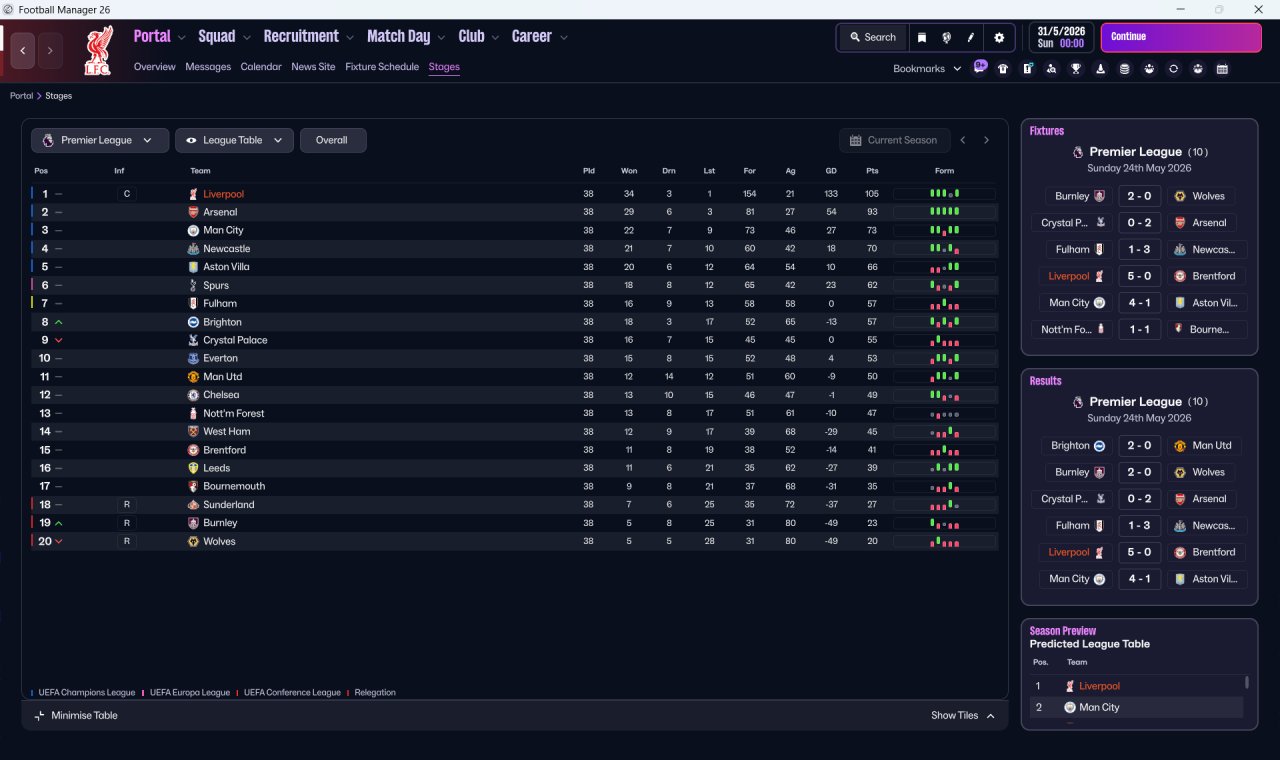
Task: Select the Stages tab
Action: 444,67
